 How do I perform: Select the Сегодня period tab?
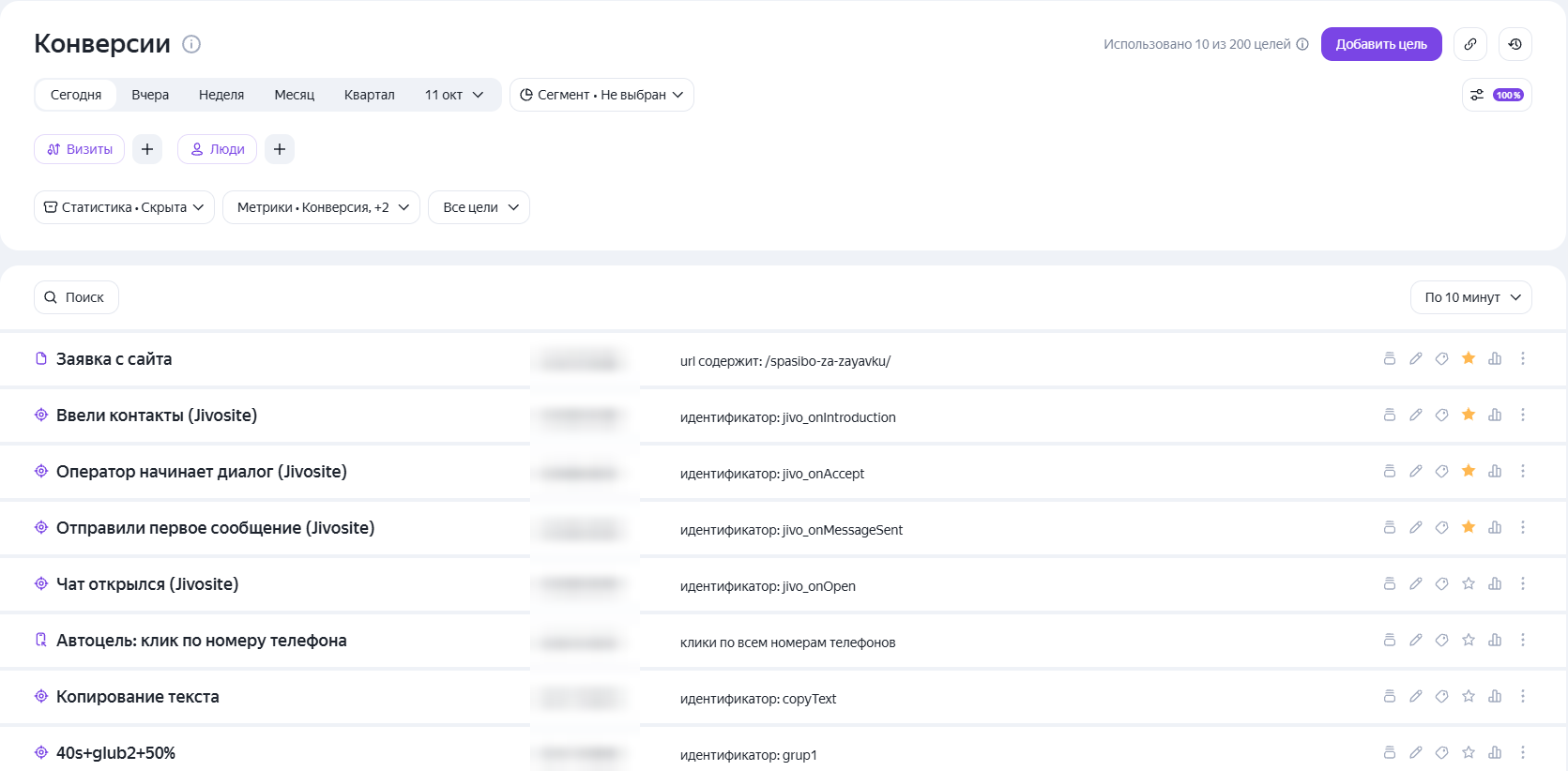point(76,95)
